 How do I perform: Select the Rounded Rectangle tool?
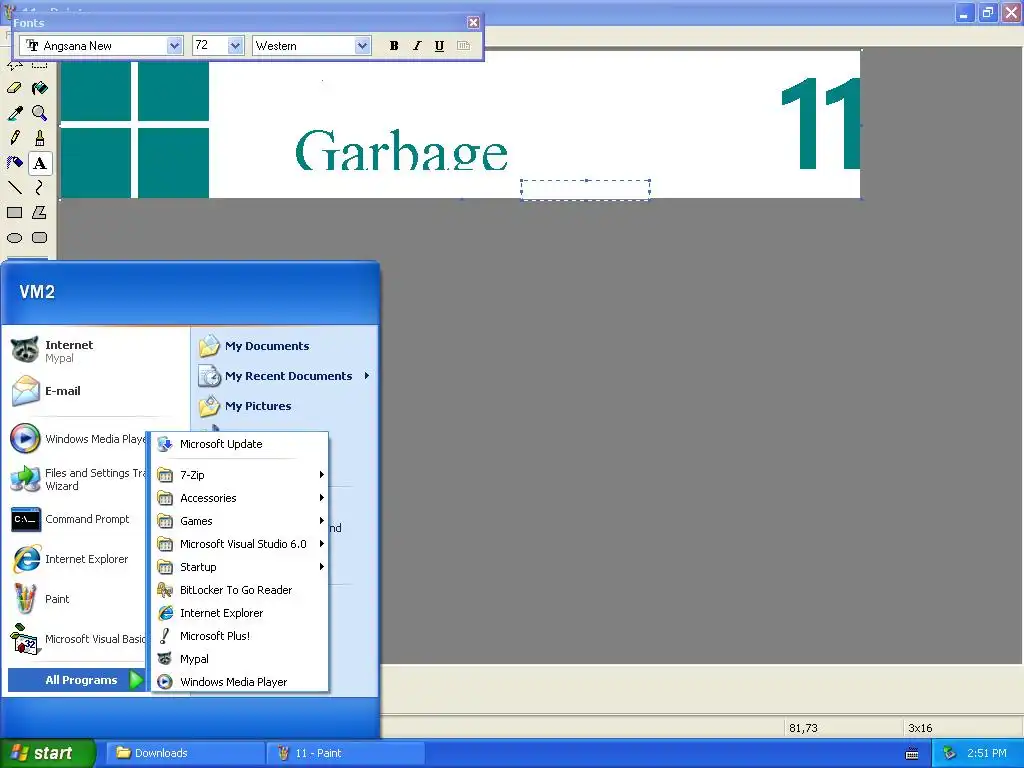click(40, 238)
